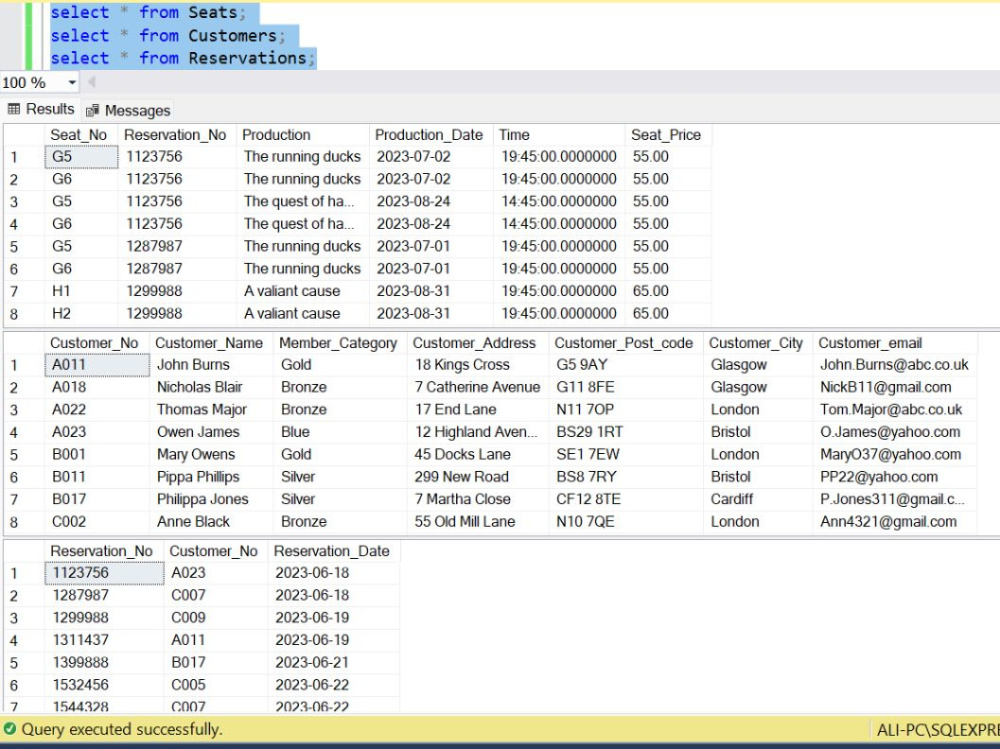The image size is (1000, 749).
Task: Click inside 'select * from Customers;' query line
Action: pos(168,35)
